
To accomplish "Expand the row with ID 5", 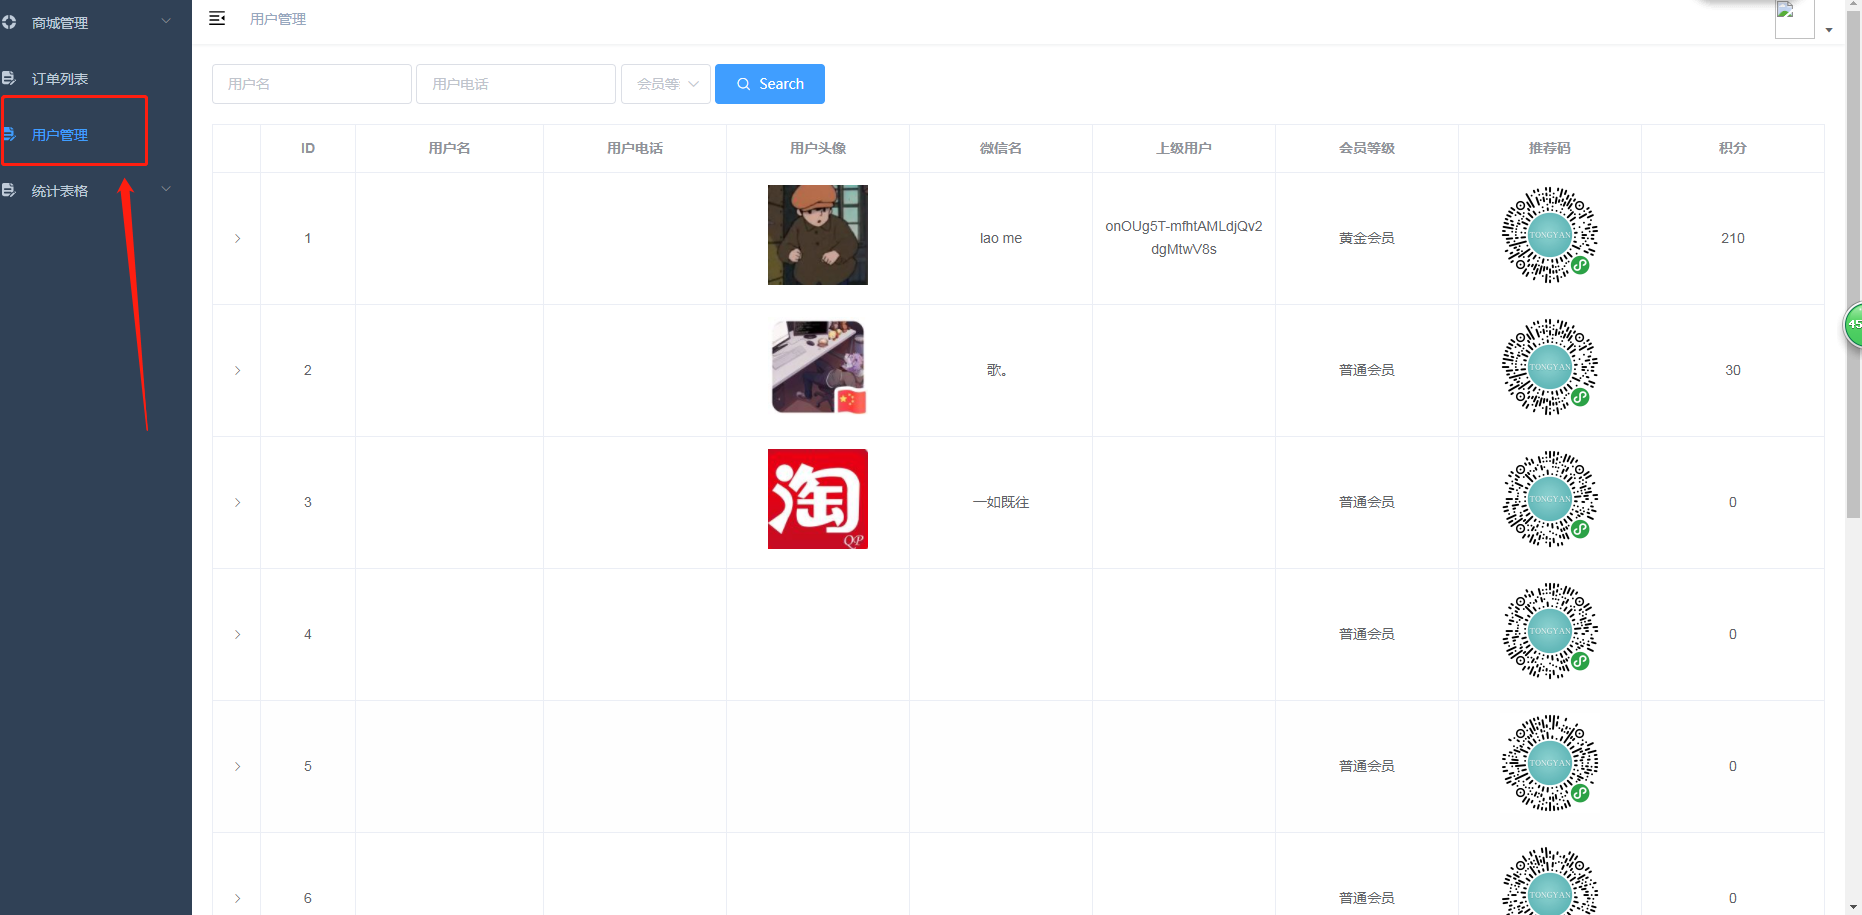I will pyautogui.click(x=237, y=766).
